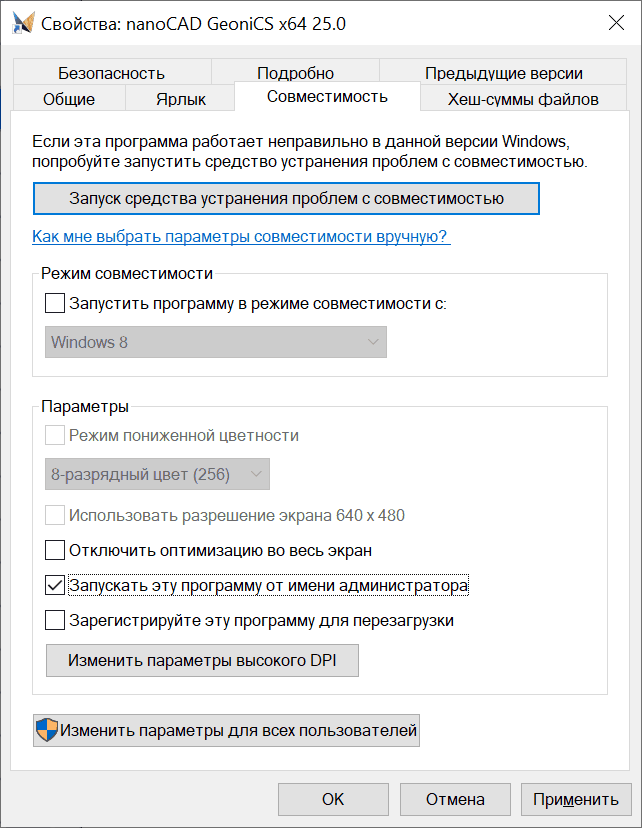Click the Применить button
The image size is (642, 828).
(576, 799)
